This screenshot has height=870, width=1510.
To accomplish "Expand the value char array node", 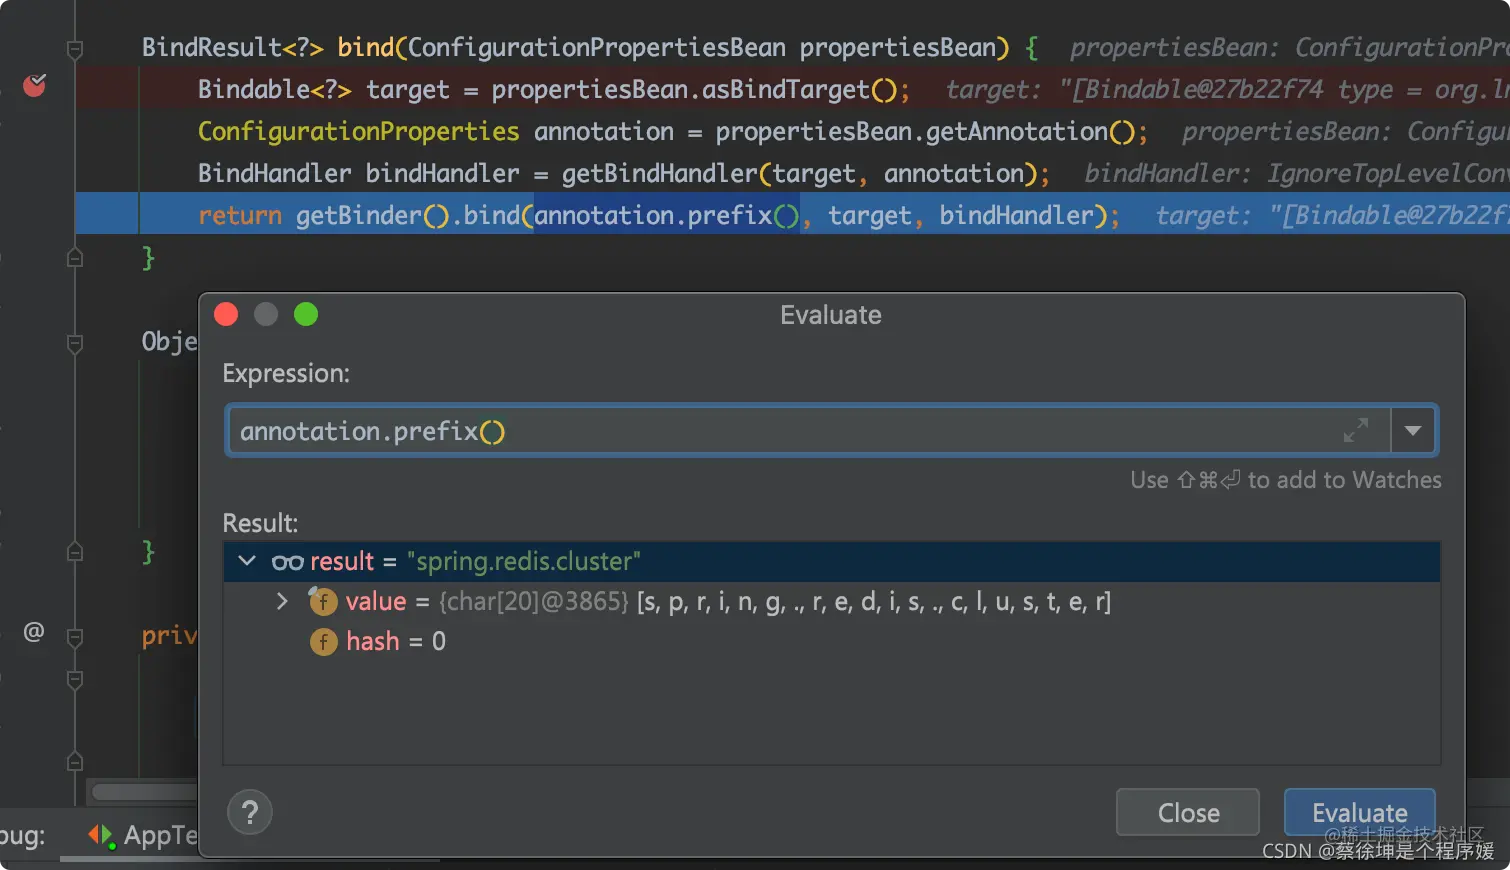I will [282, 601].
